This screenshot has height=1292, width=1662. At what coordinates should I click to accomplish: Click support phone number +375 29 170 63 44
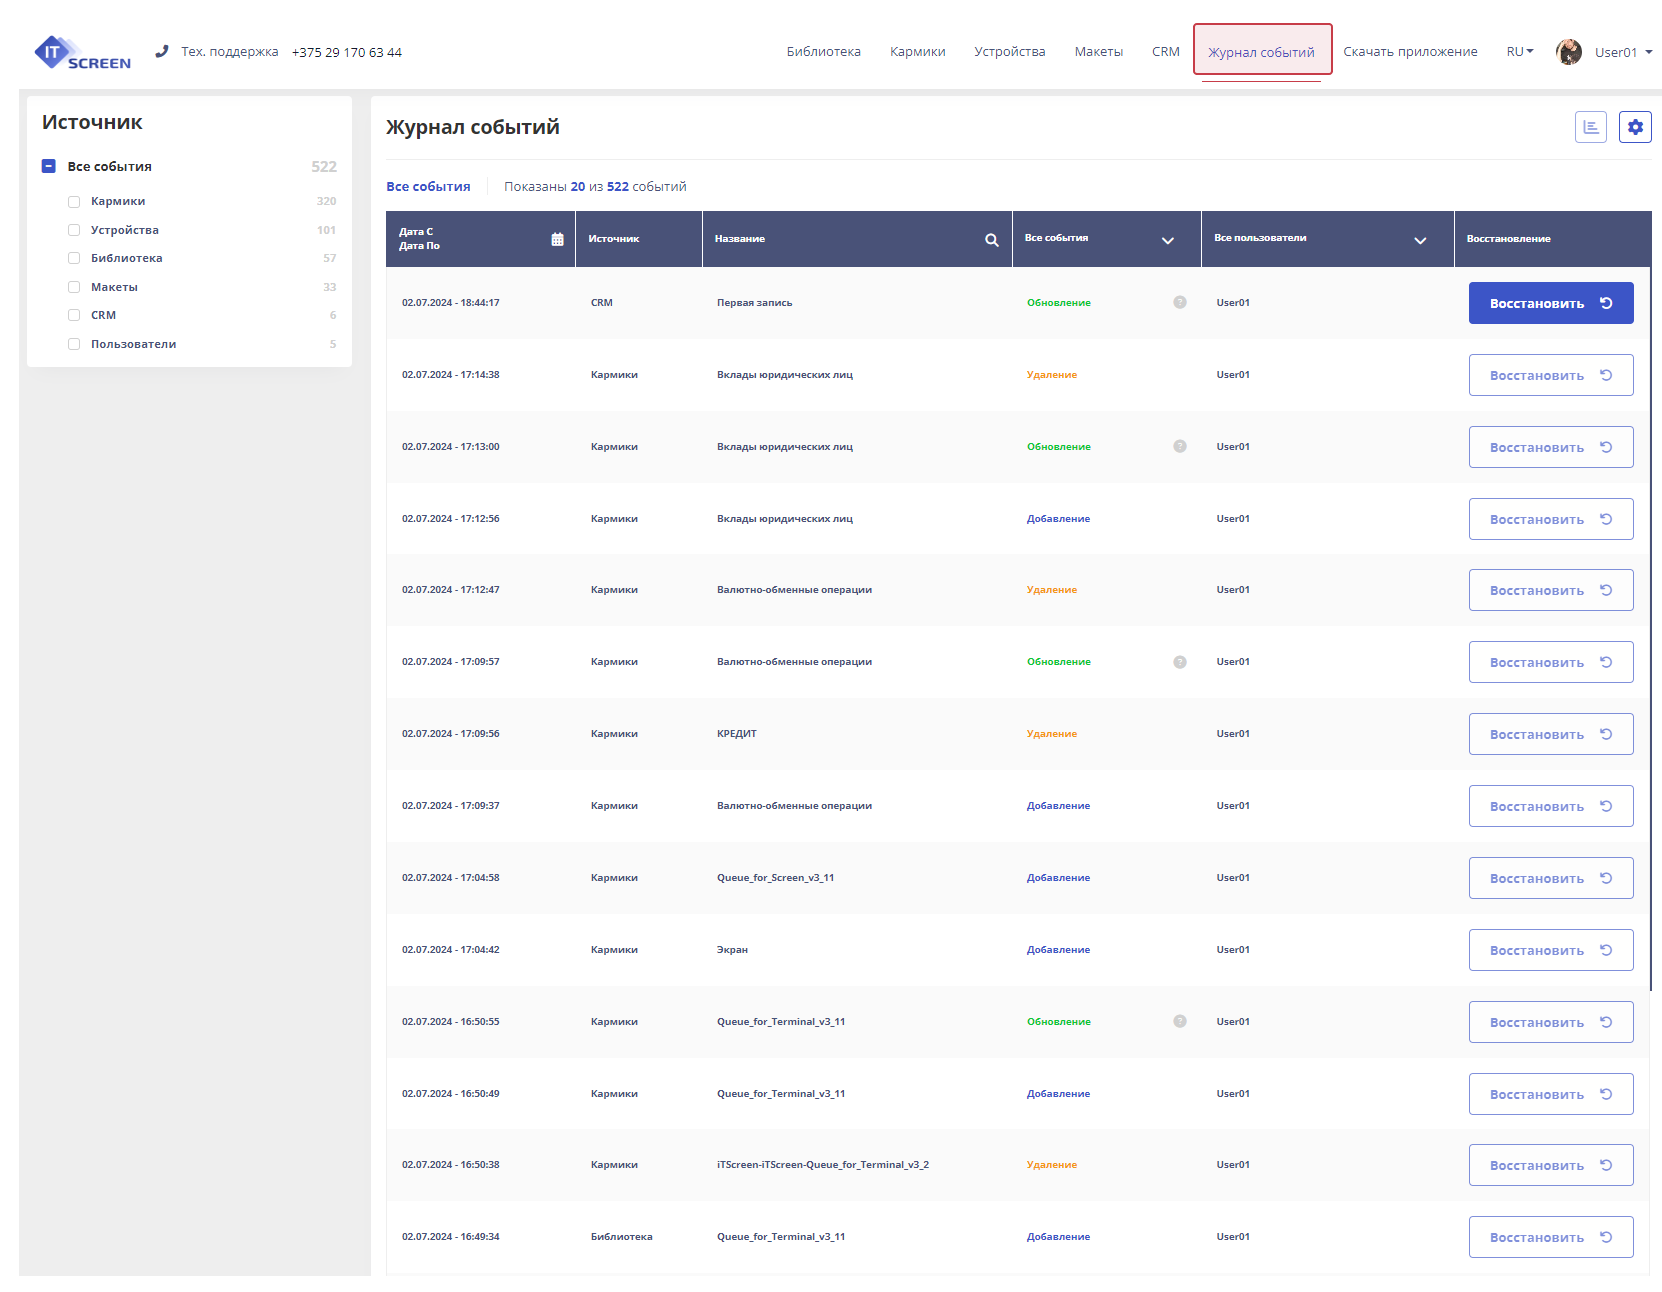click(347, 52)
